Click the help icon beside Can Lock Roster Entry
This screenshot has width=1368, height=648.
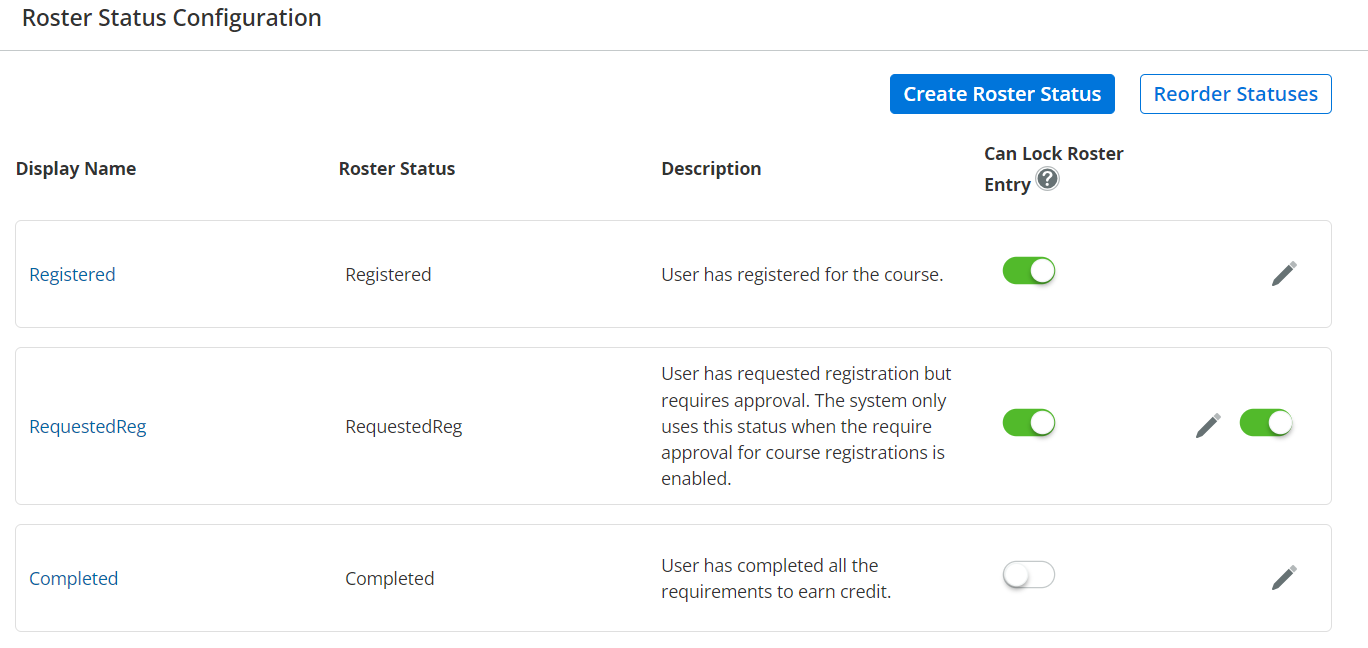[1047, 180]
